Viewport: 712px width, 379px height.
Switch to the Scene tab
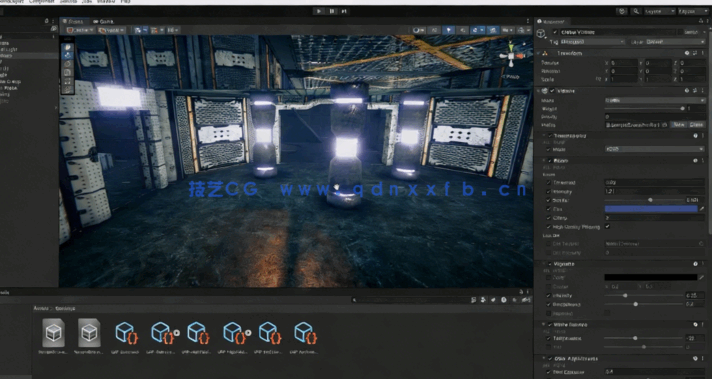[x=73, y=21]
